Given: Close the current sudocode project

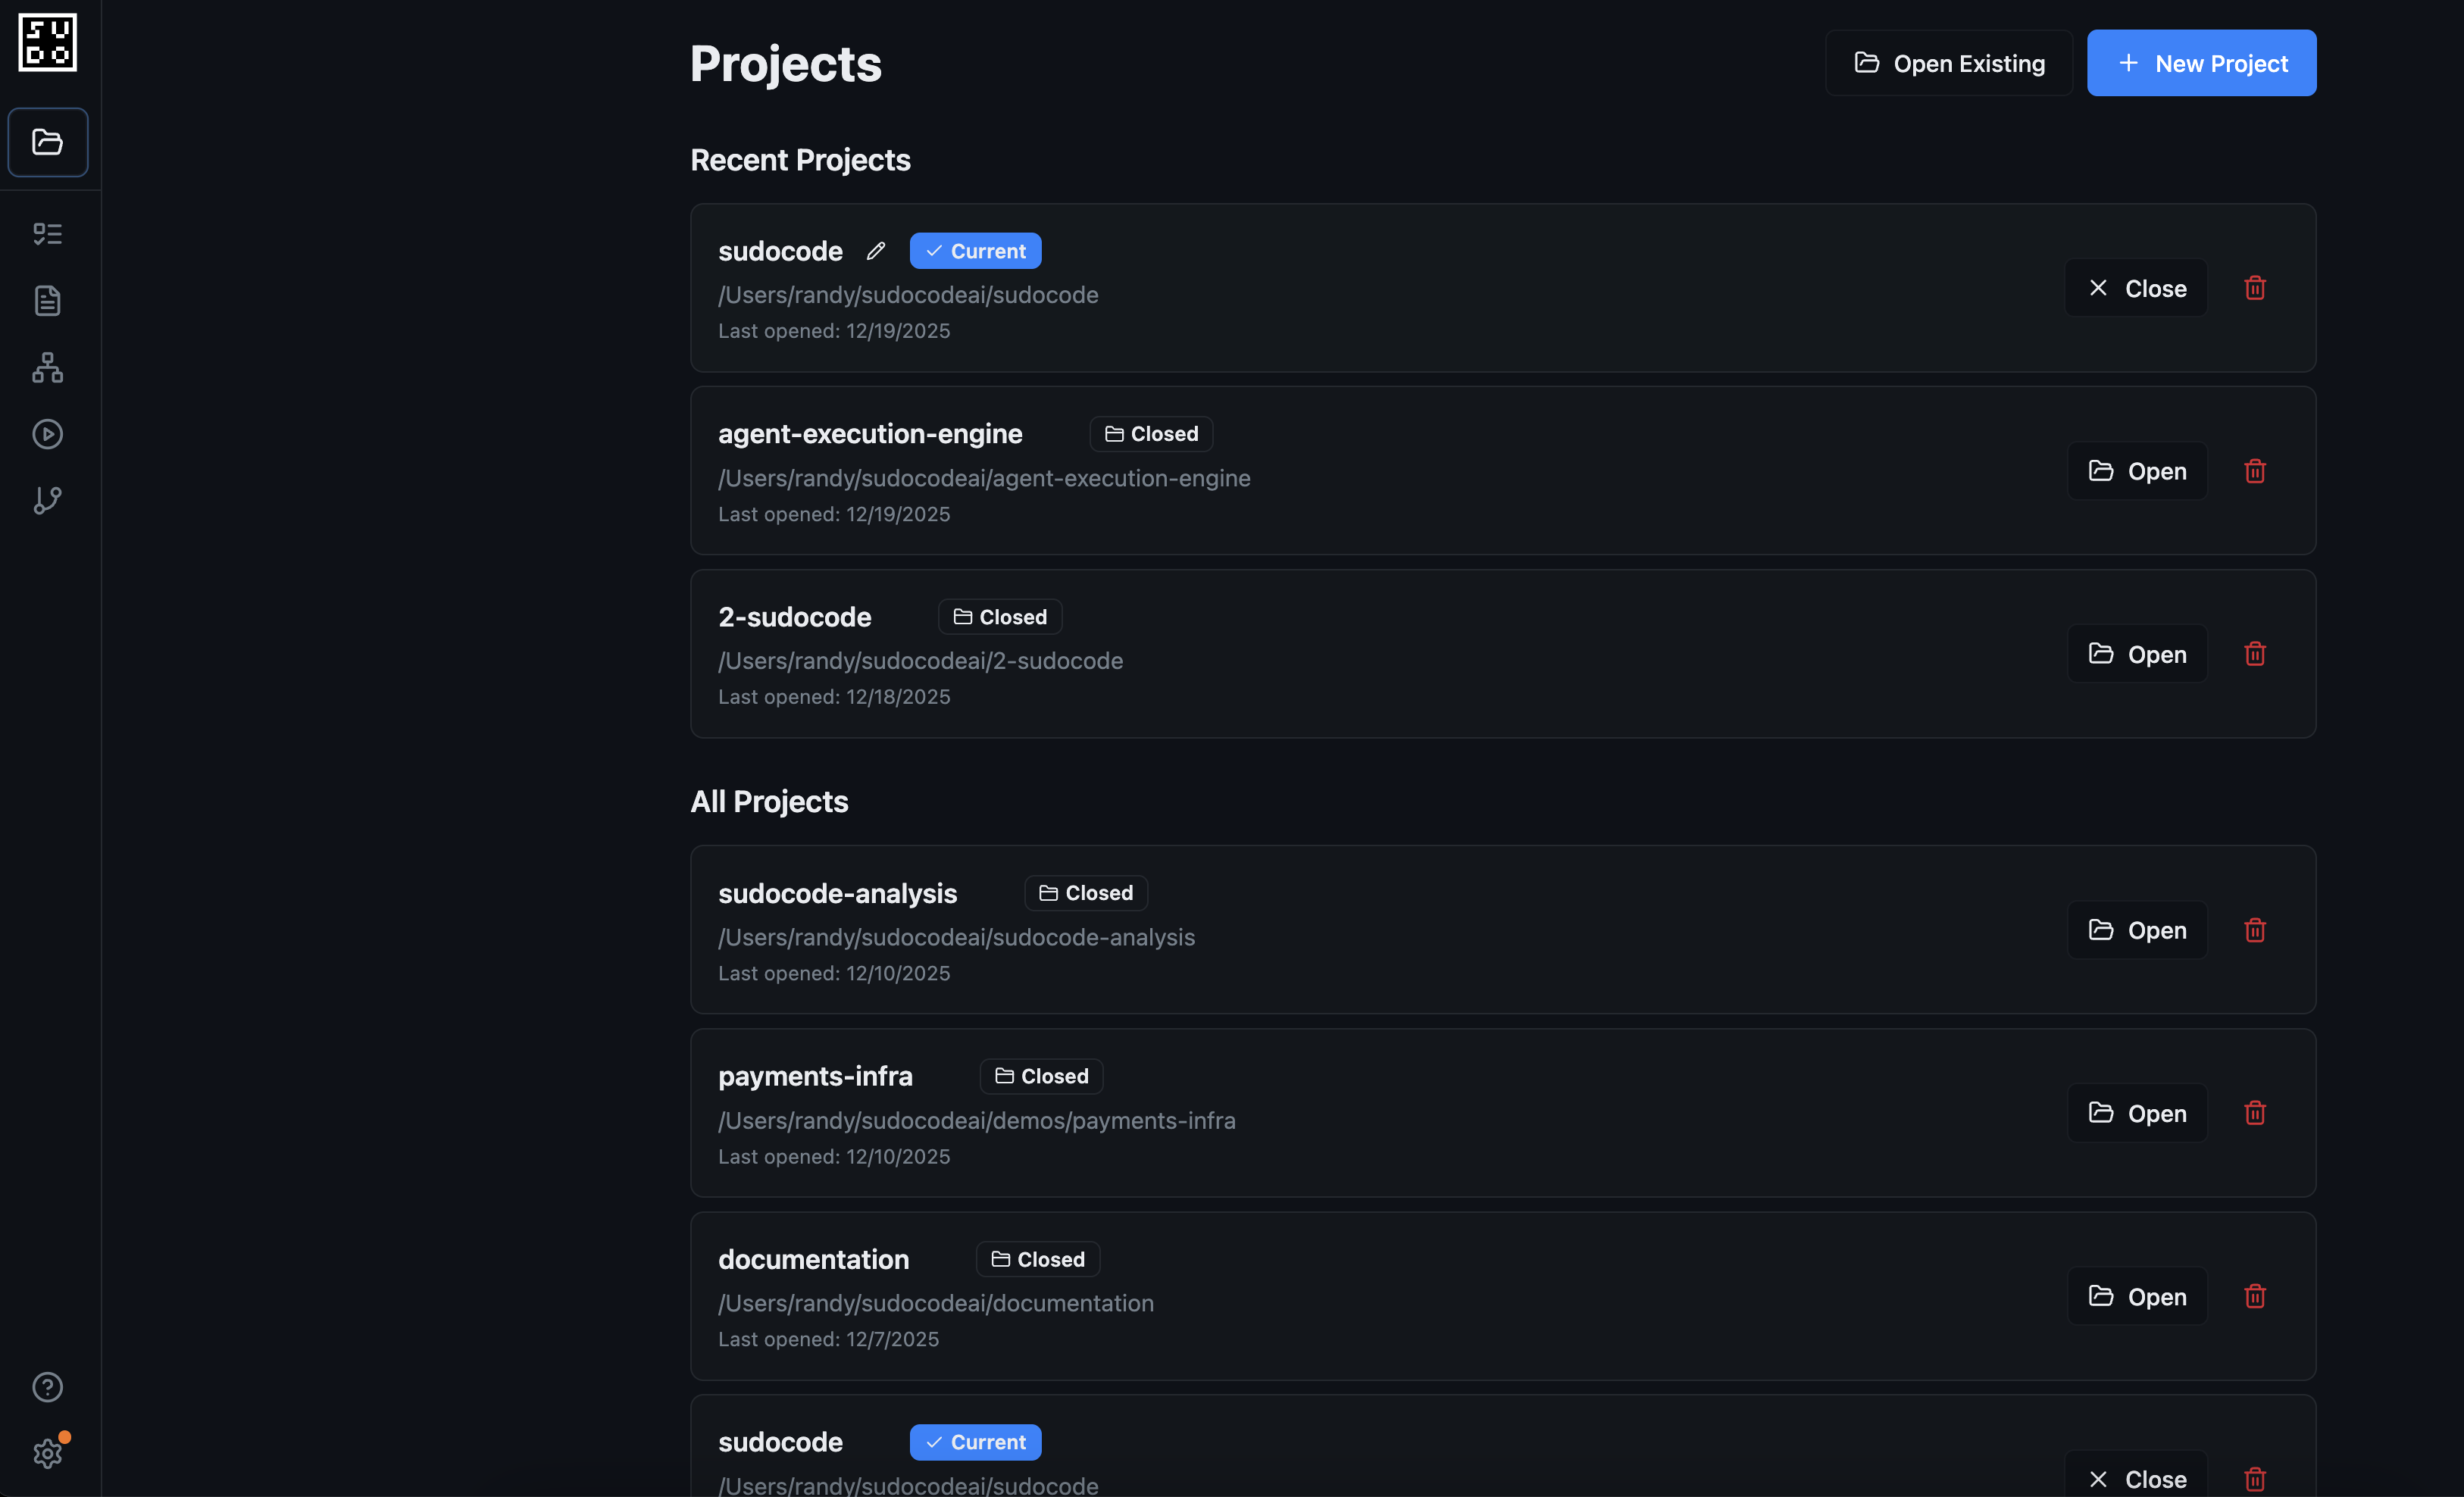Looking at the screenshot, I should point(2135,288).
